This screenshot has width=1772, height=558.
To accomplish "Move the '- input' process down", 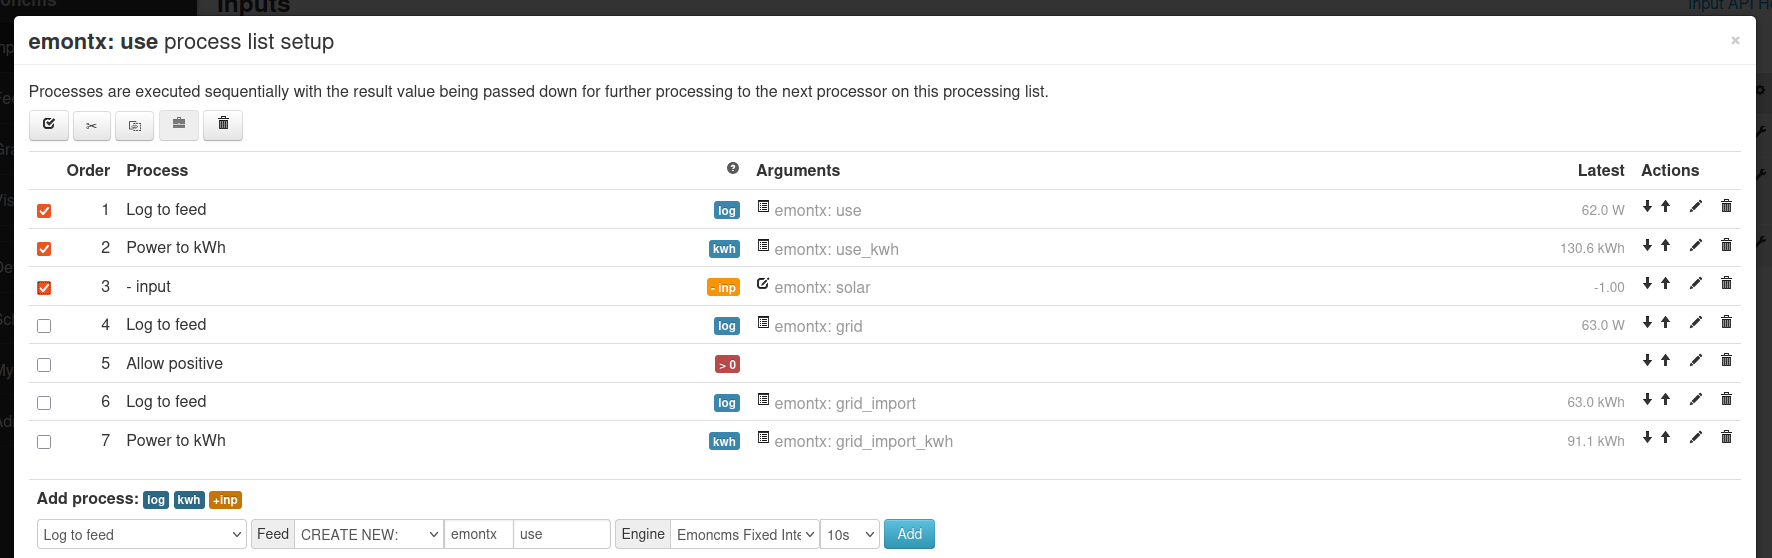I will click(1647, 283).
